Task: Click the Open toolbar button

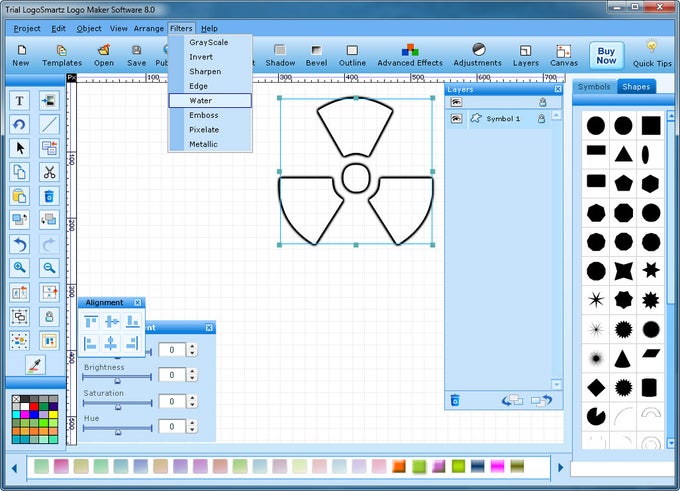Action: 104,56
